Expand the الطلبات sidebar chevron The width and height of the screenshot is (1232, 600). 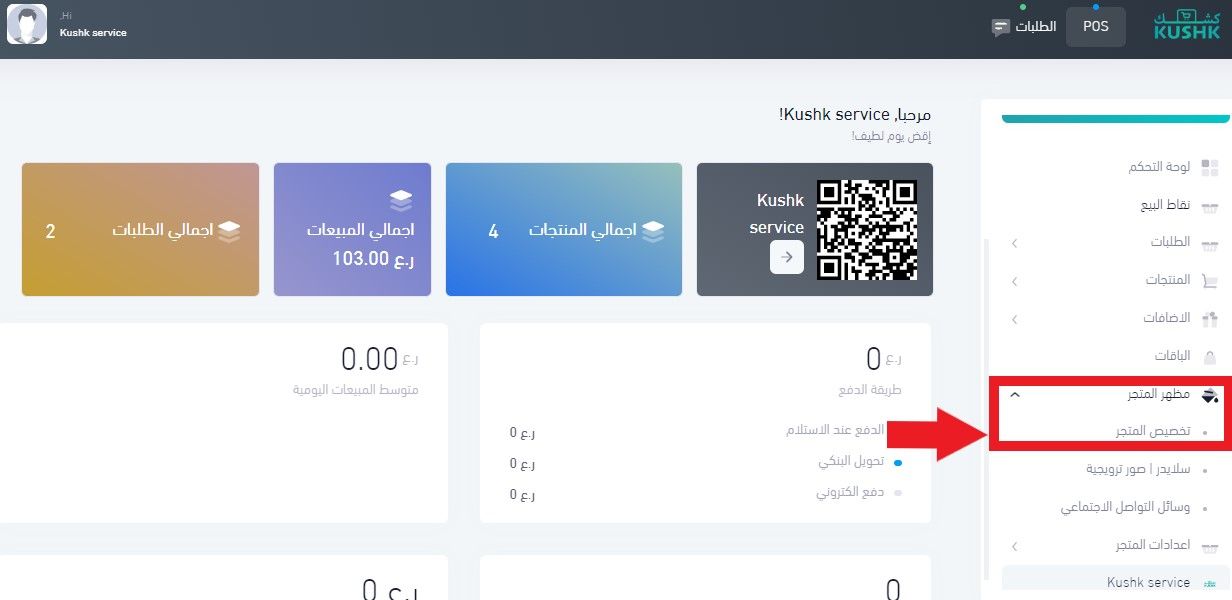tap(1014, 244)
